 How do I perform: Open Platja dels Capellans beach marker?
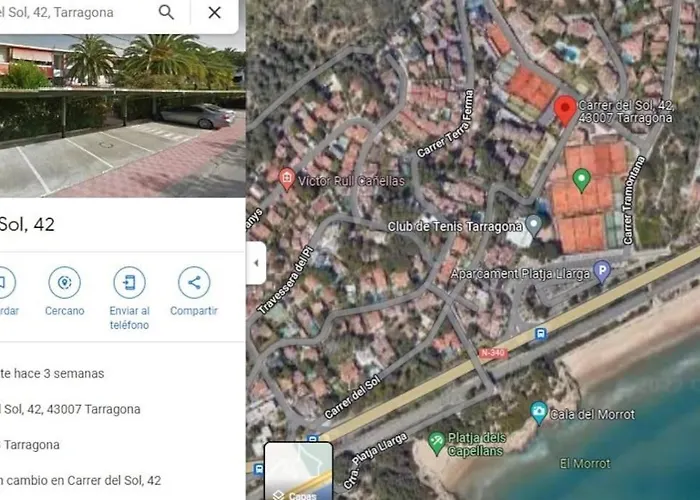436,443
